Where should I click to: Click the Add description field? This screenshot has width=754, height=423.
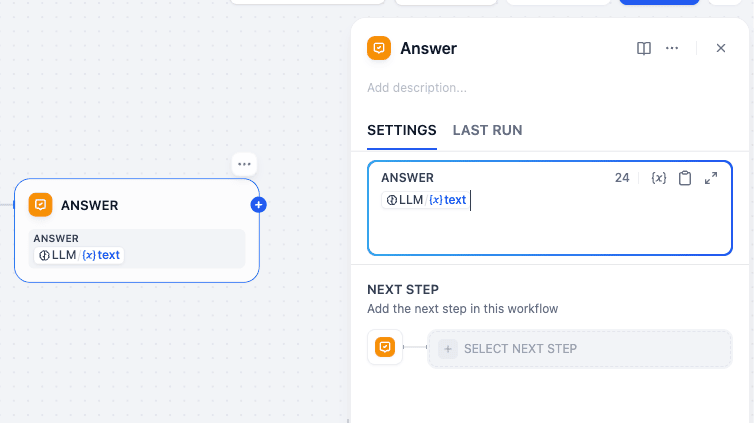[x=417, y=88]
